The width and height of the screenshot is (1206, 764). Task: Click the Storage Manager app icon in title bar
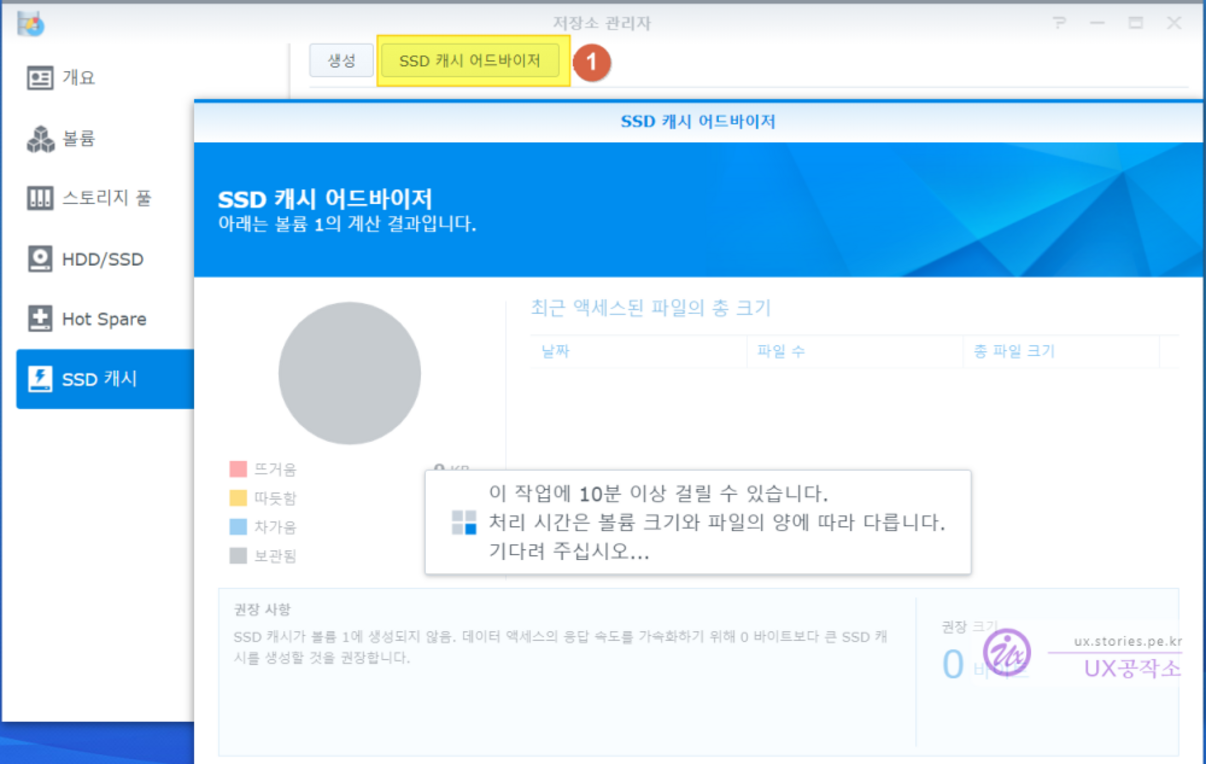30,23
